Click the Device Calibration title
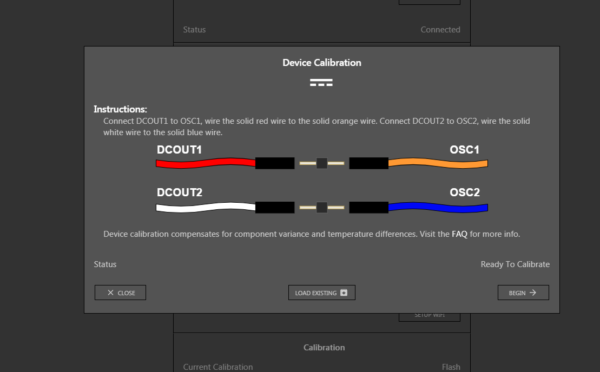This screenshot has height=372, width=600. point(322,63)
